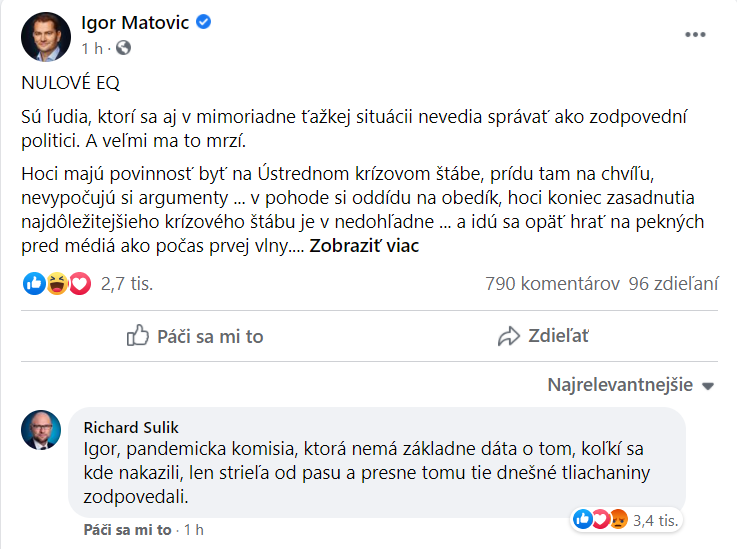Click Igor Matovic's profile picture
Image resolution: width=737 pixels, height=549 pixels.
(41, 35)
